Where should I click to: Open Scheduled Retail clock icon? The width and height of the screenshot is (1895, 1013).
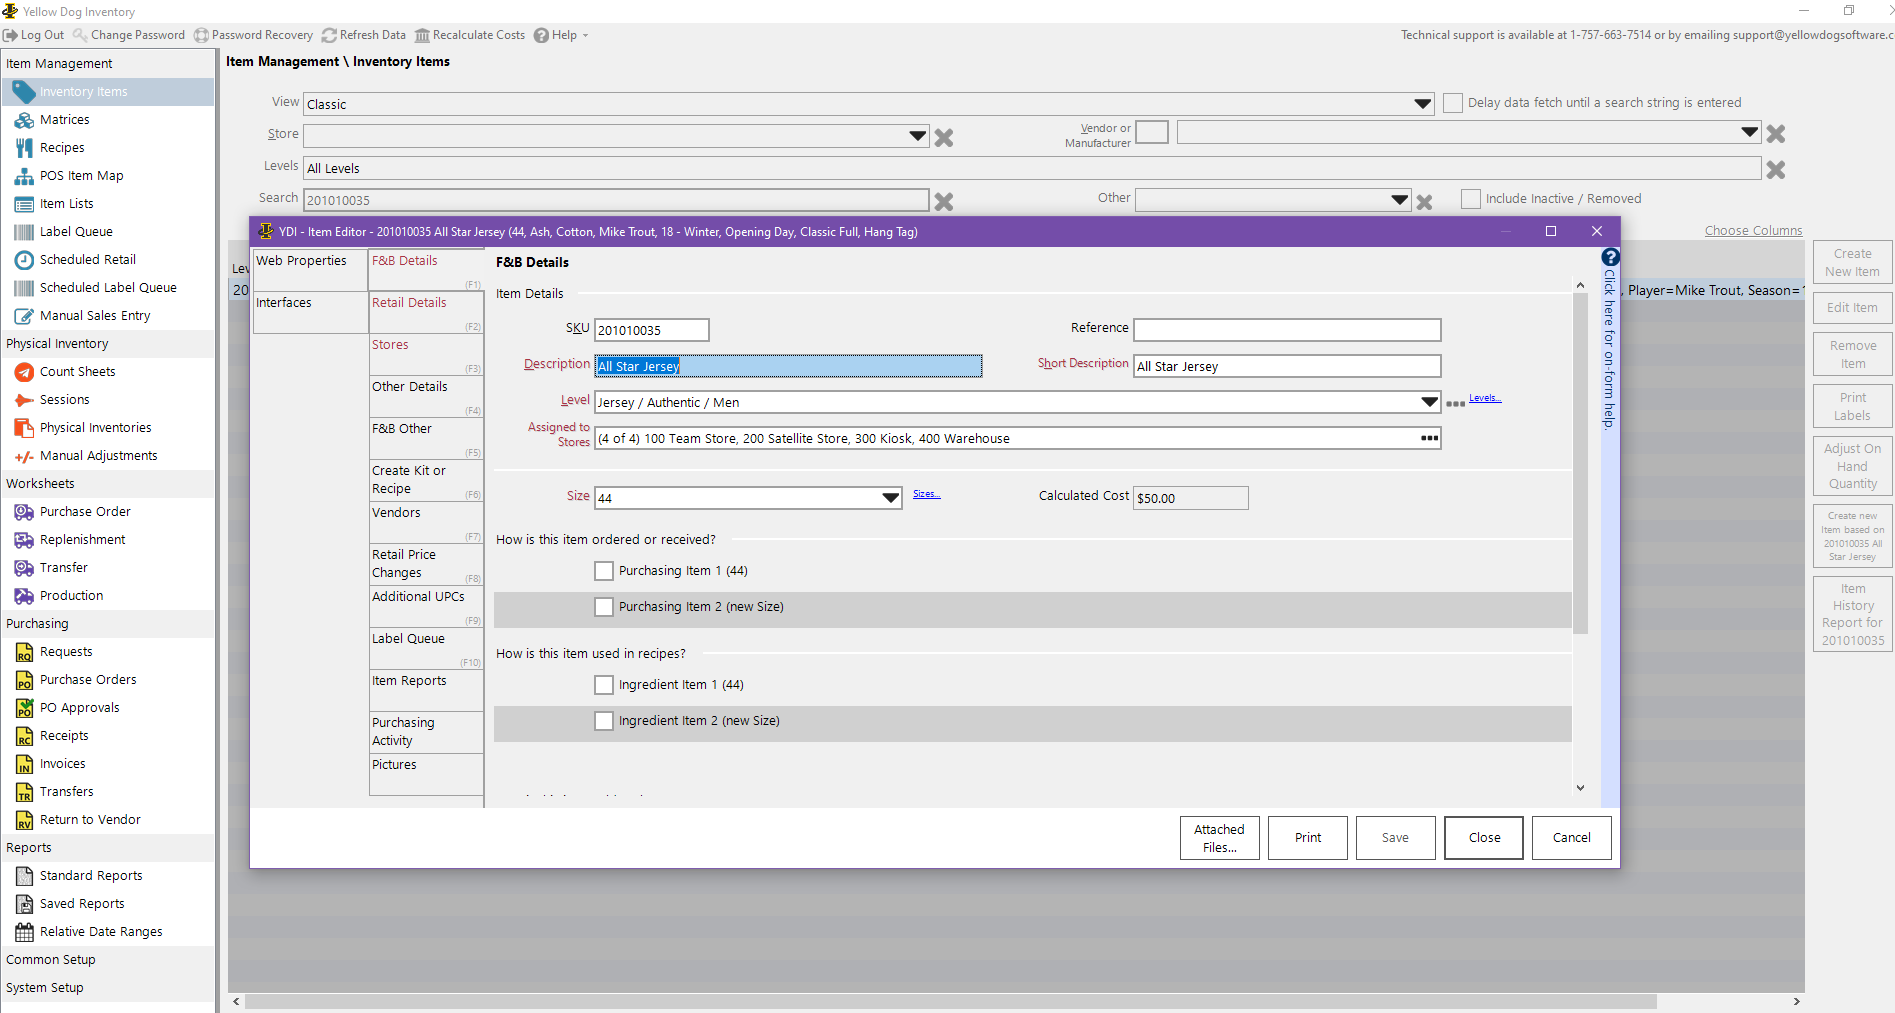coord(24,259)
